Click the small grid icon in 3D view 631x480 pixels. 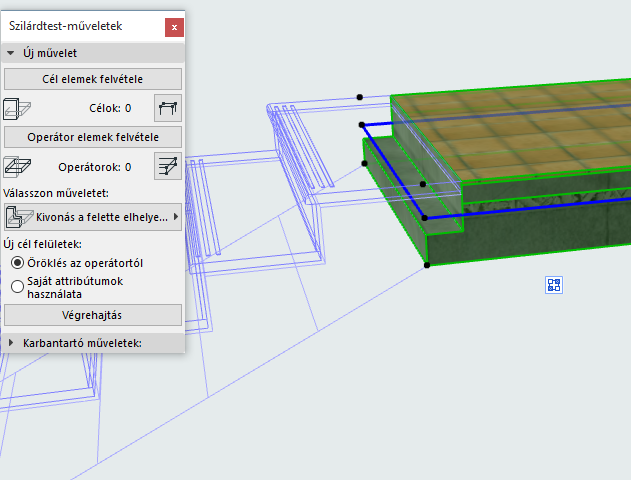tap(554, 285)
